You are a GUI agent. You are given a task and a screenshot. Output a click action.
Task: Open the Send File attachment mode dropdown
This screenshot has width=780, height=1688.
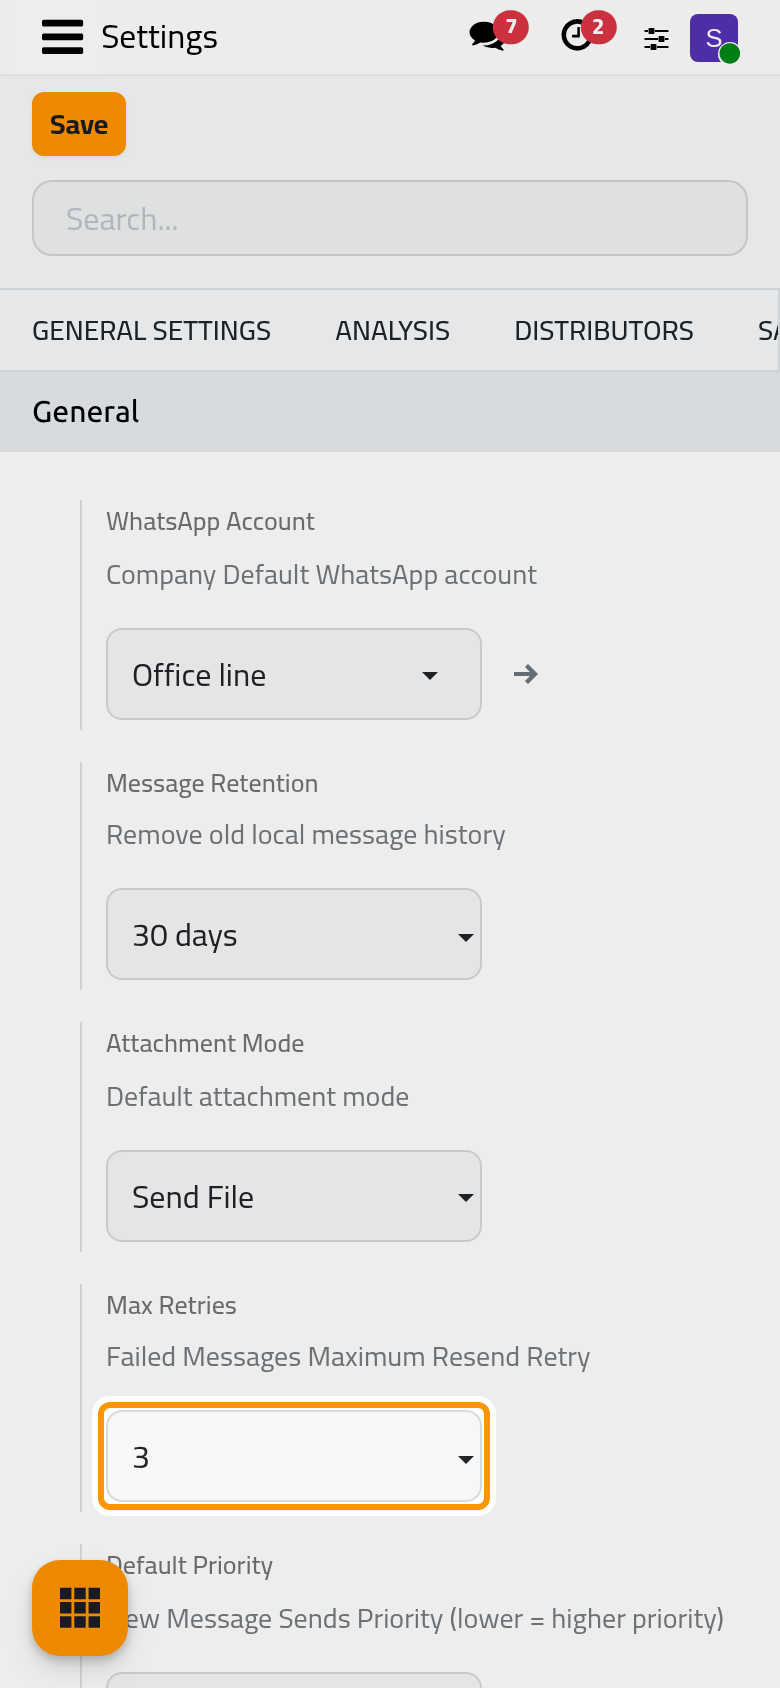294,1196
